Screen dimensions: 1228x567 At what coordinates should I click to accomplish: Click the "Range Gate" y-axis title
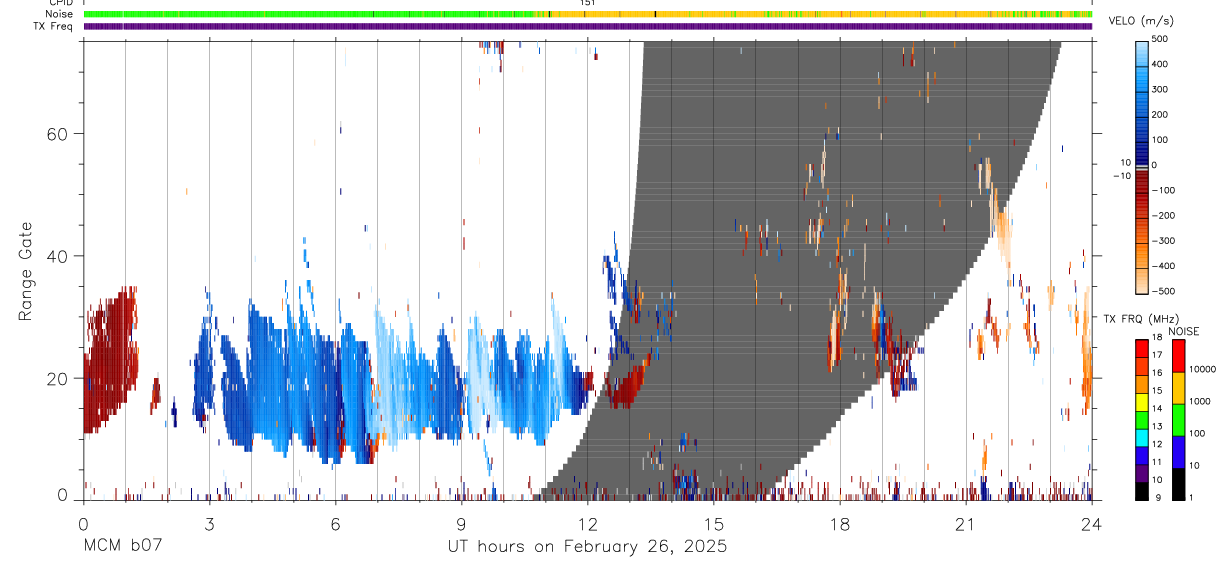[26, 271]
